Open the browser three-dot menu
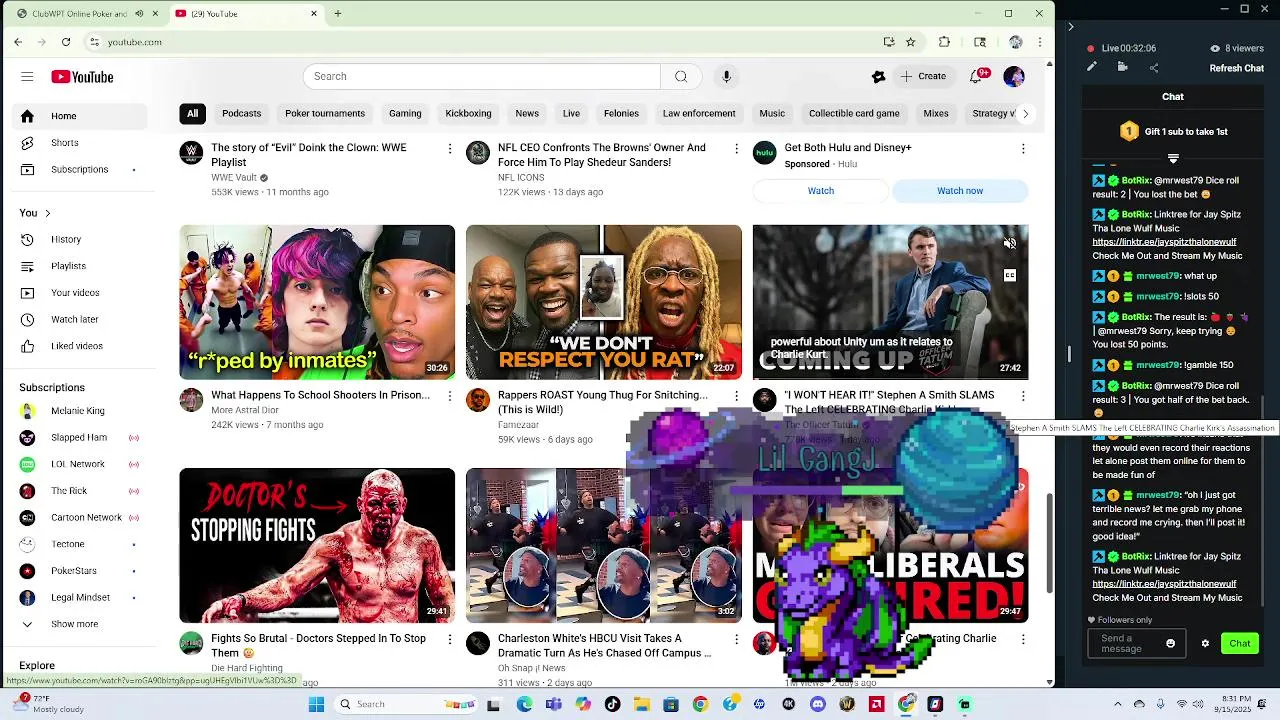 pyautogui.click(x=1040, y=42)
